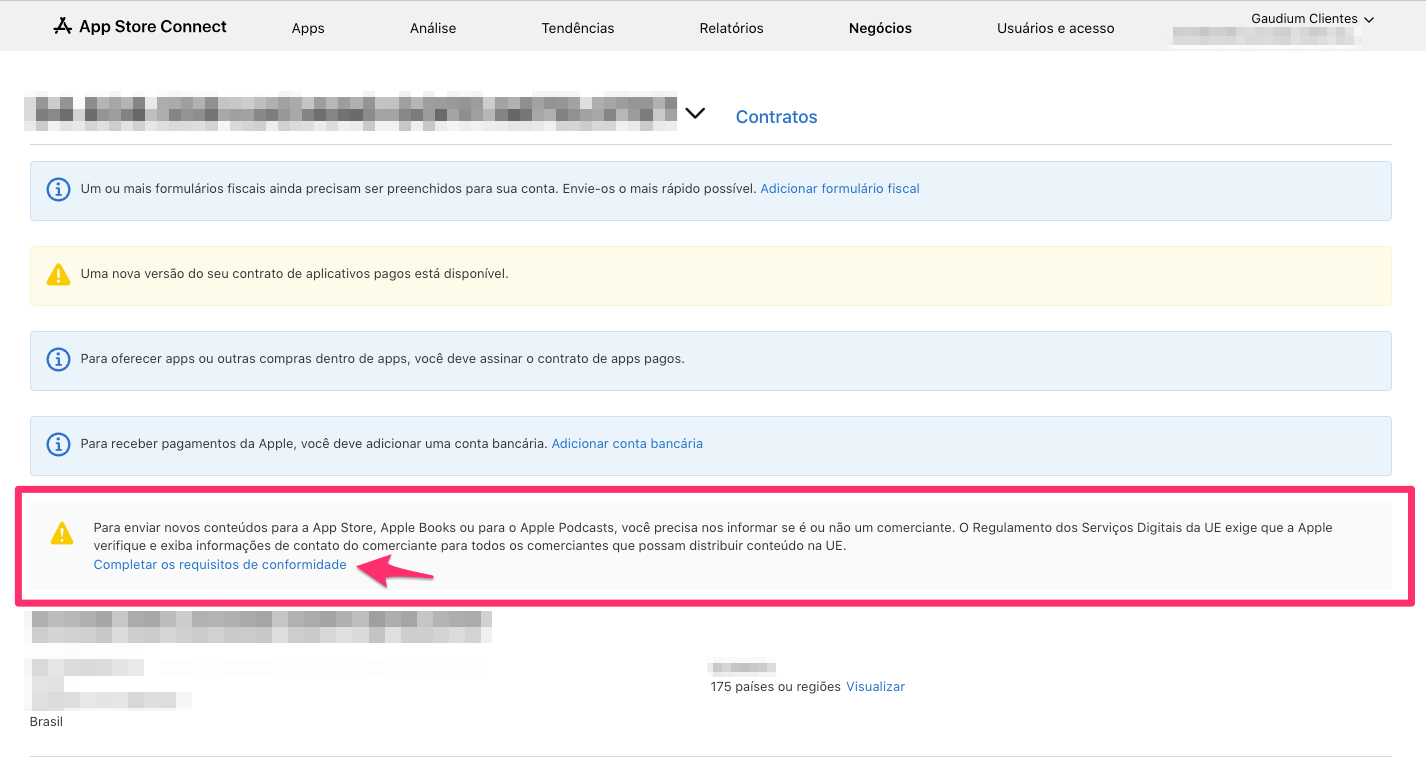Click info icon in fiscal forms banner

point(59,189)
